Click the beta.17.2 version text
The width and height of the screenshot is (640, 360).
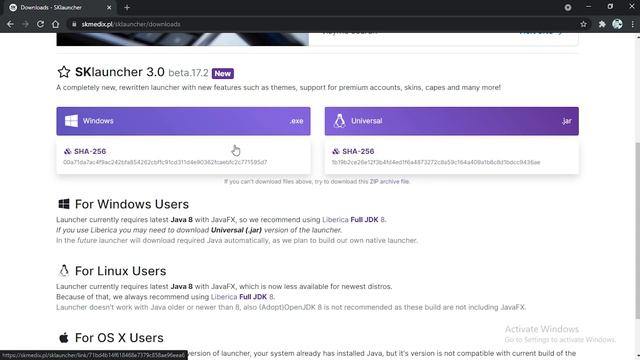(188, 73)
